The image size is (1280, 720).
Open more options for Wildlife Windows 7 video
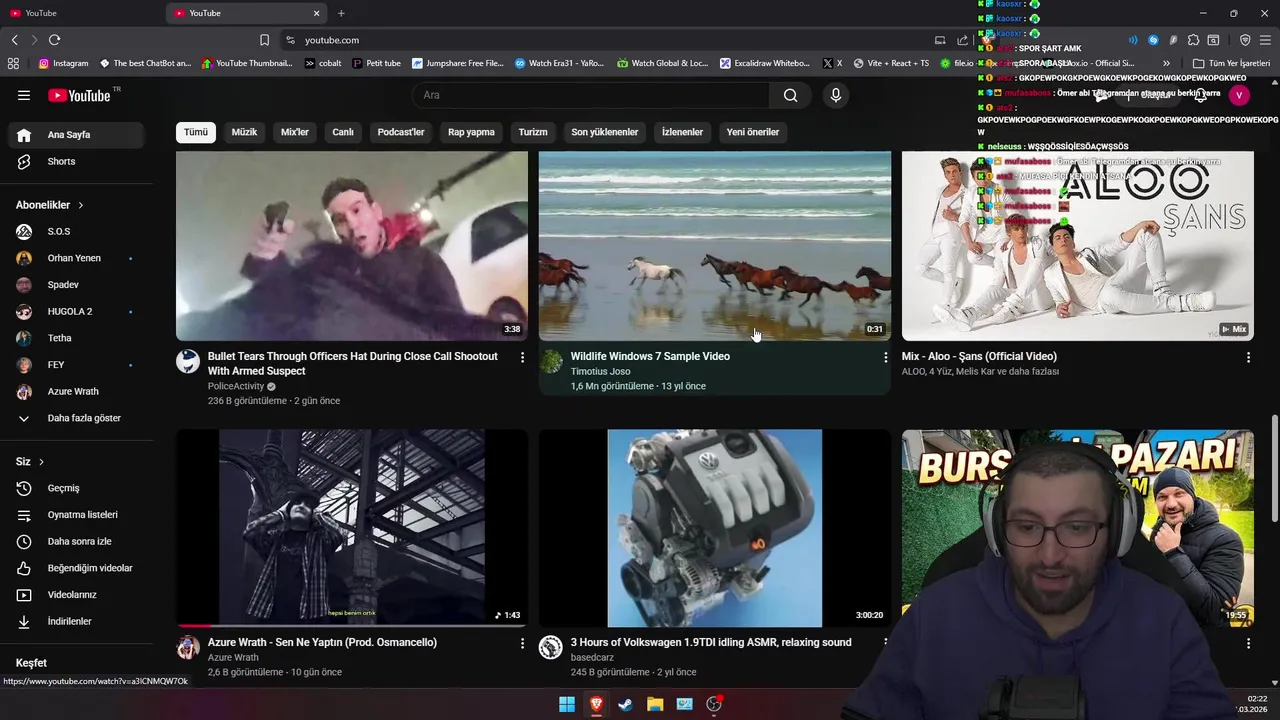pos(885,357)
